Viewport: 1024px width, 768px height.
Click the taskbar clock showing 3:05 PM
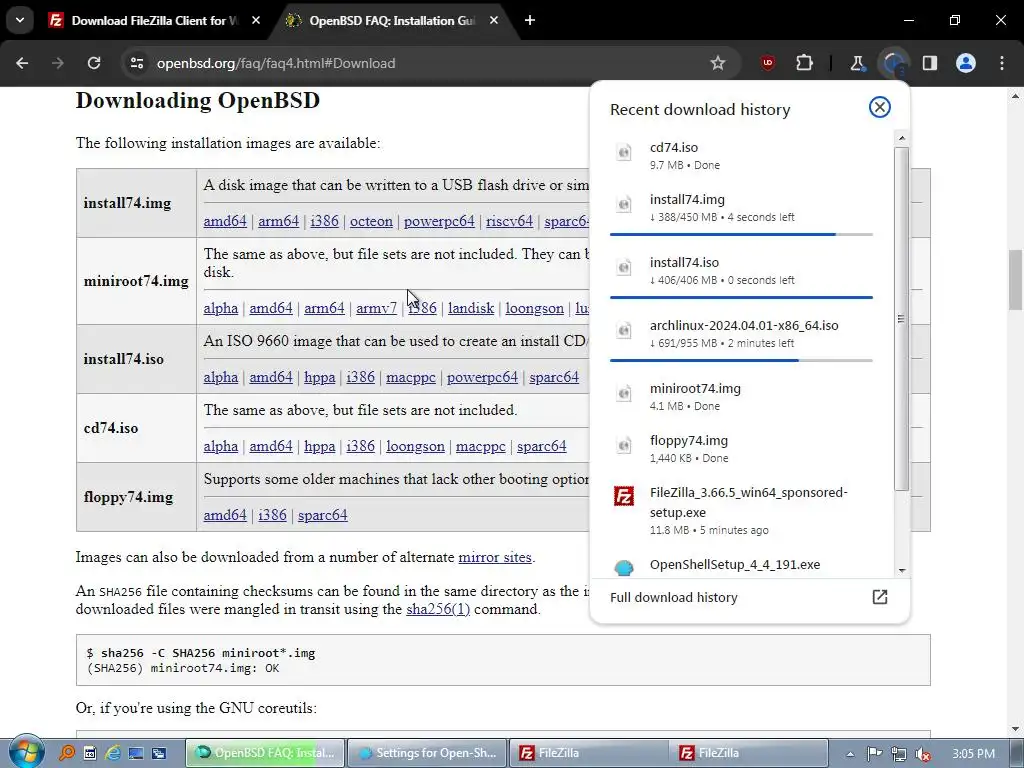coord(973,754)
